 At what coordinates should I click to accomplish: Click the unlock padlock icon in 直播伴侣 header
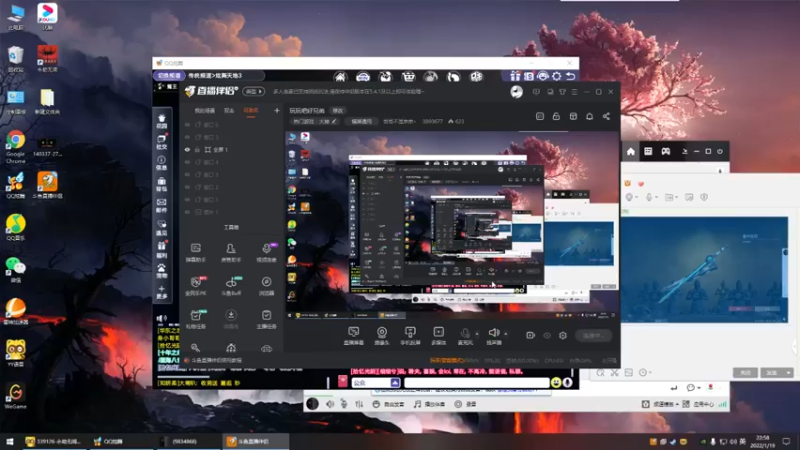556,116
